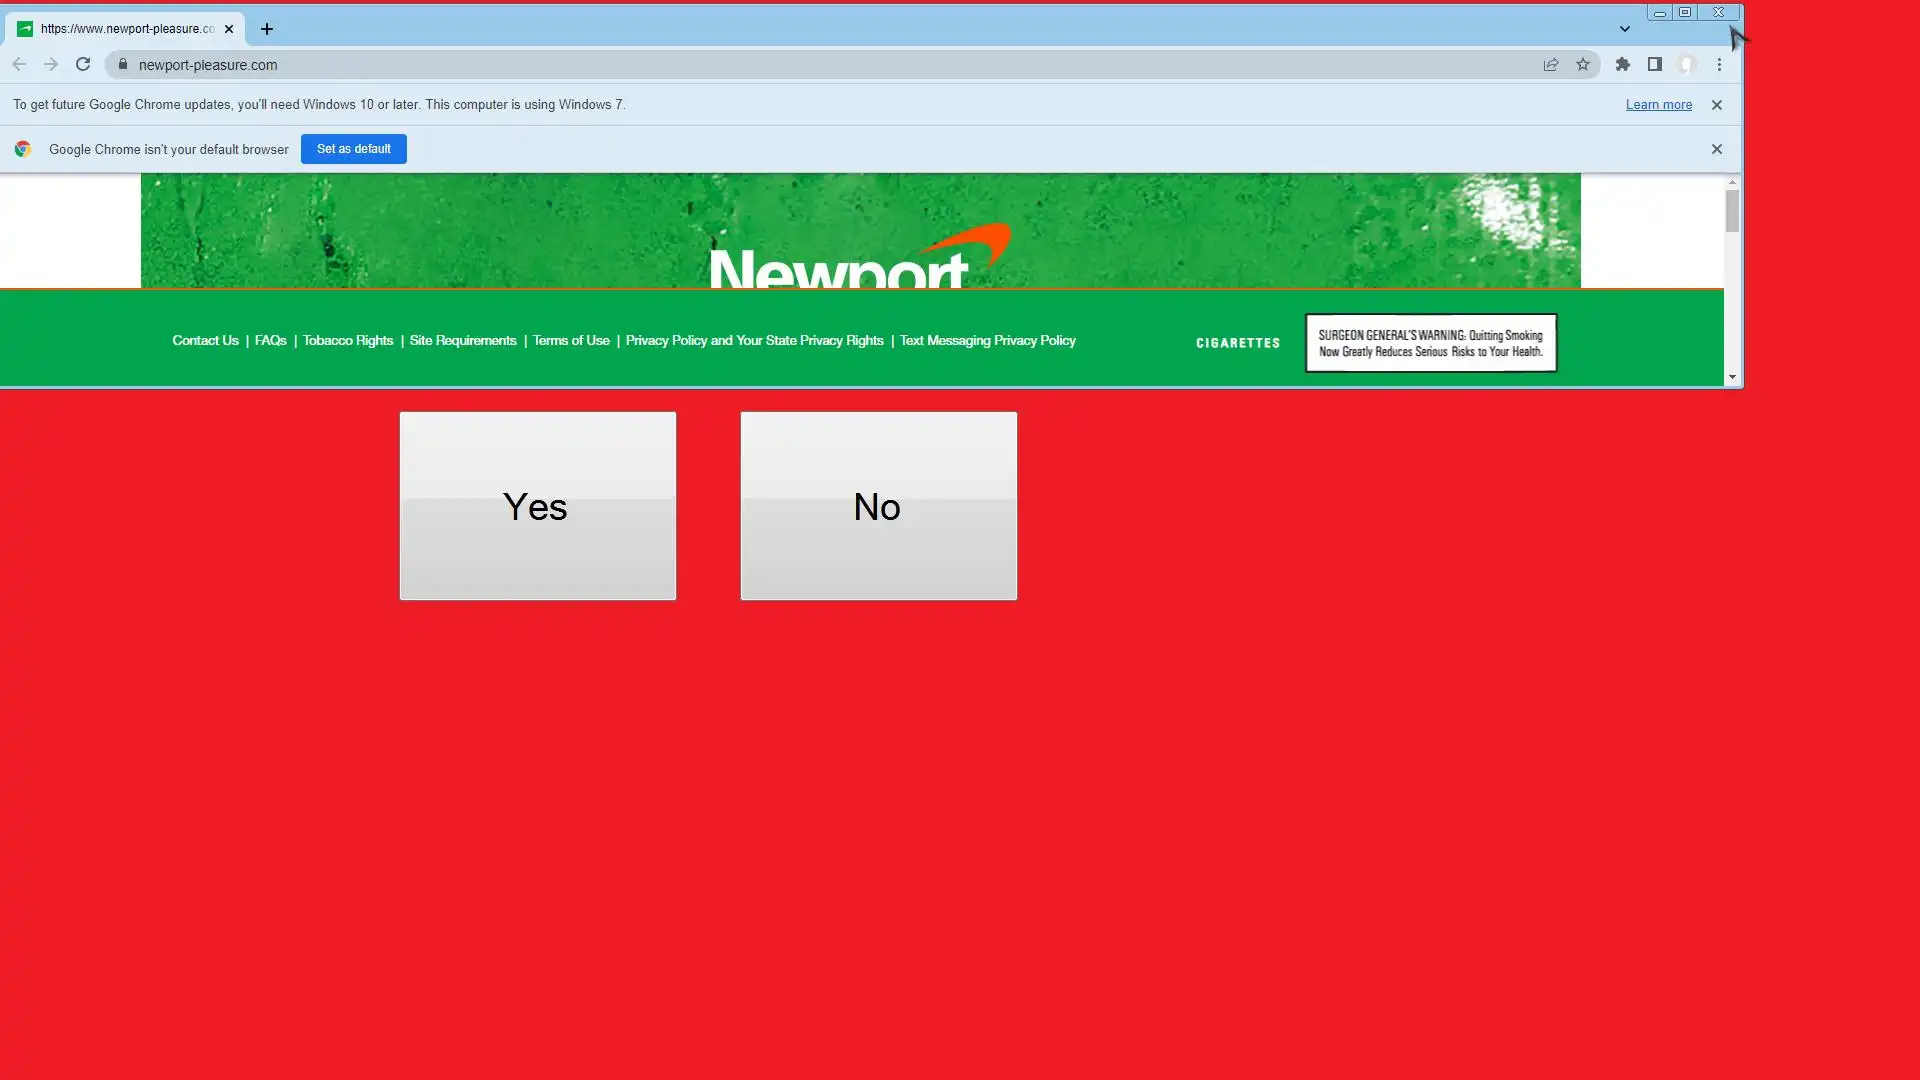Click the browser back arrow
Screen dimensions: 1920x1080
(19, 65)
